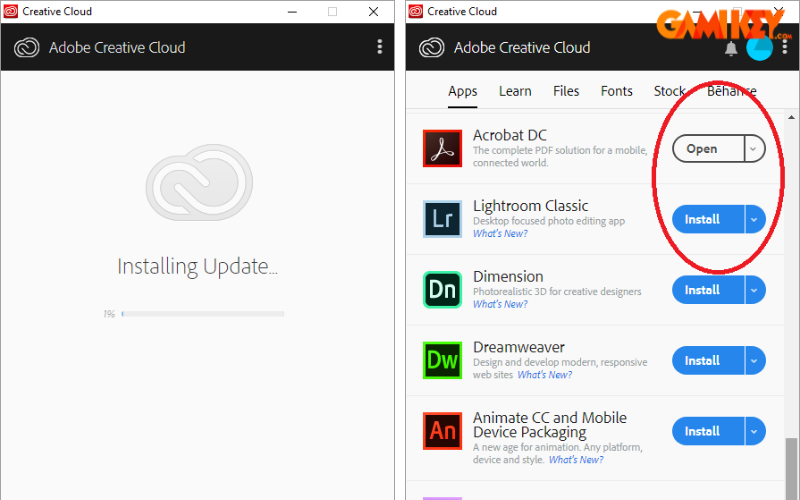Click Creative Cloud logo in left window header
This screenshot has width=800, height=500.
pyautogui.click(x=27, y=47)
